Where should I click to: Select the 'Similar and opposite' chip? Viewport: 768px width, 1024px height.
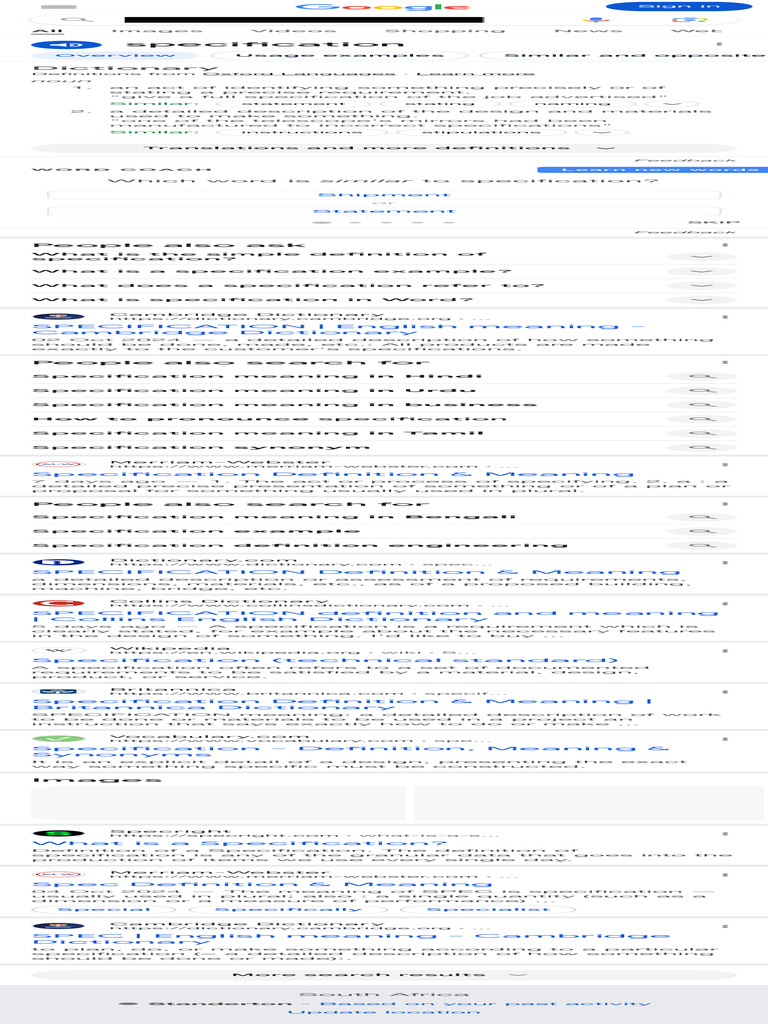624,56
